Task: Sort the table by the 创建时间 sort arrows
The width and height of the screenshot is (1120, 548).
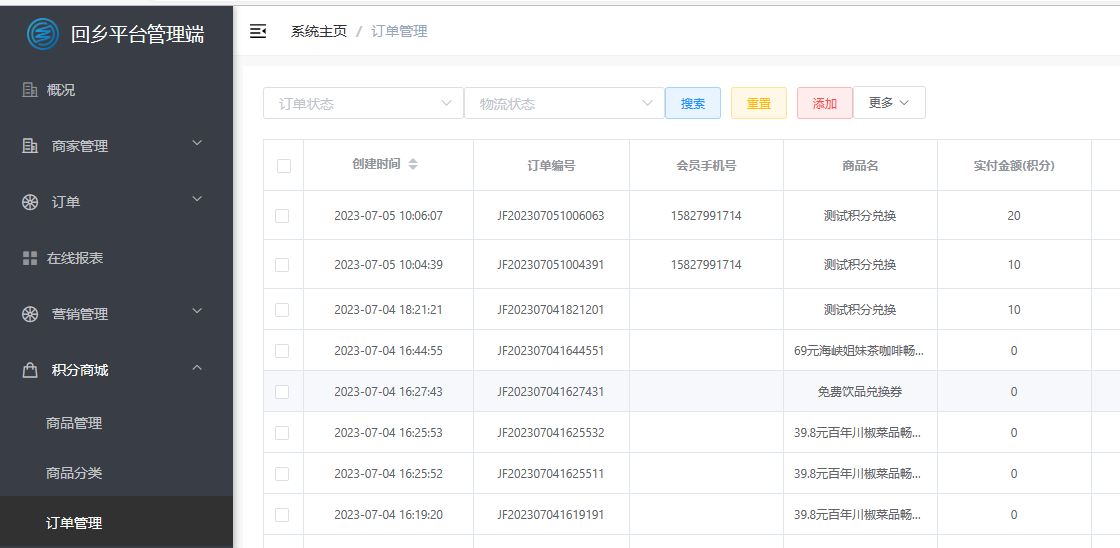Action: coord(413,164)
